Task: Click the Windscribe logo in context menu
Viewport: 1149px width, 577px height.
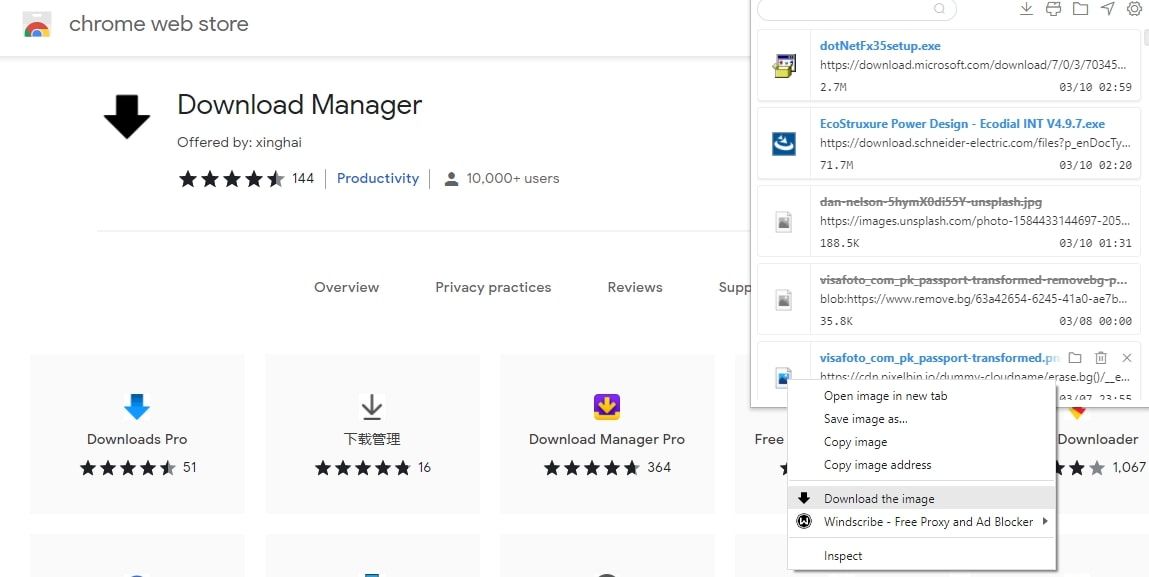Action: (804, 521)
